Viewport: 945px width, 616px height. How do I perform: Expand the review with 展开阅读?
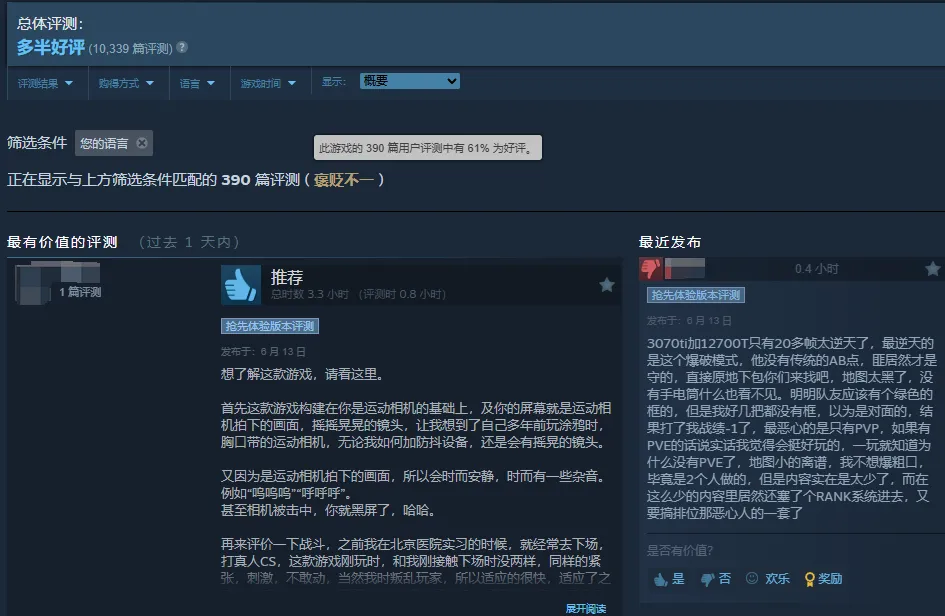[585, 608]
